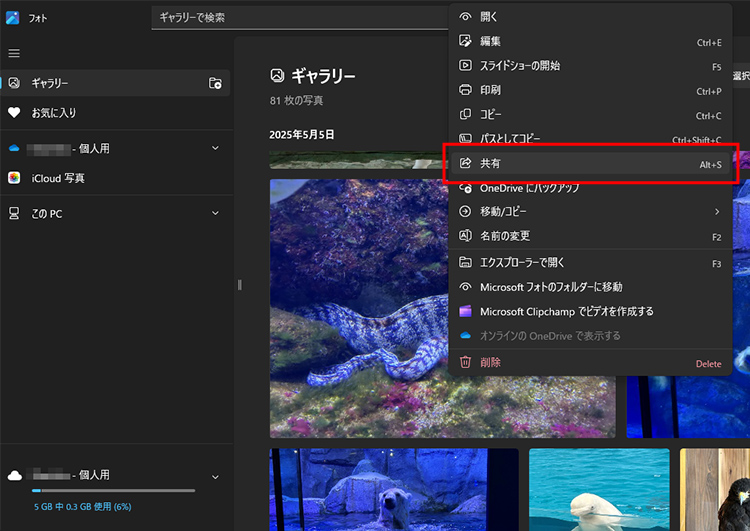The image size is (750, 531).
Task: Expand the この PC sidebar section
Action: pyautogui.click(x=215, y=213)
